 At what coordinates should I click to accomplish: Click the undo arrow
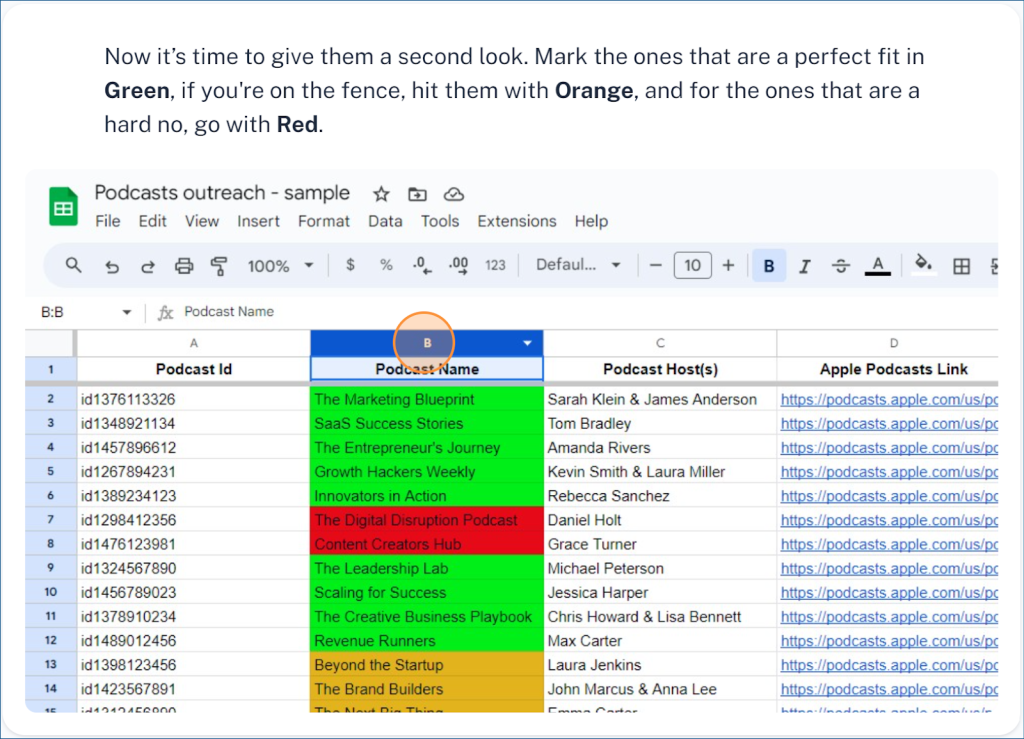tap(112, 266)
